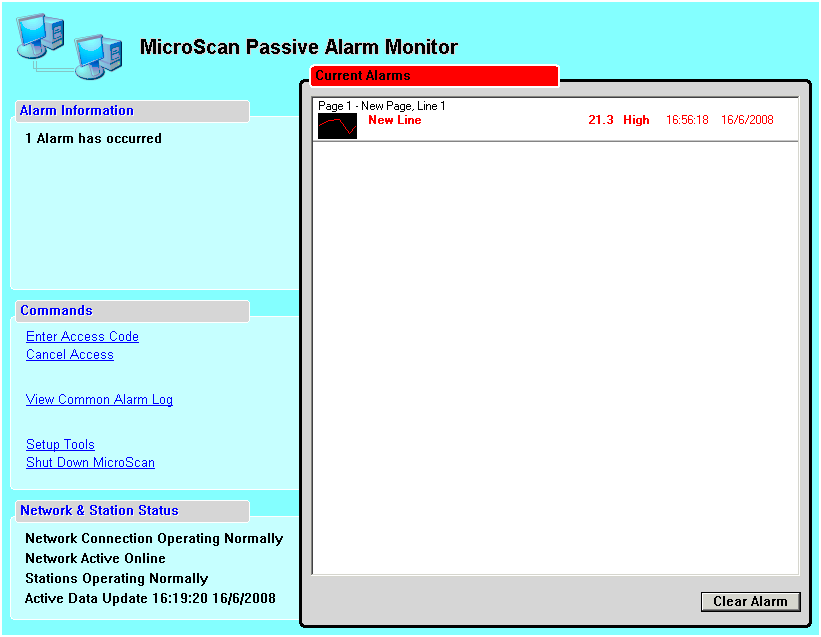Click the Network & Station Status header
Image resolution: width=821 pixels, height=637 pixels.
point(132,511)
